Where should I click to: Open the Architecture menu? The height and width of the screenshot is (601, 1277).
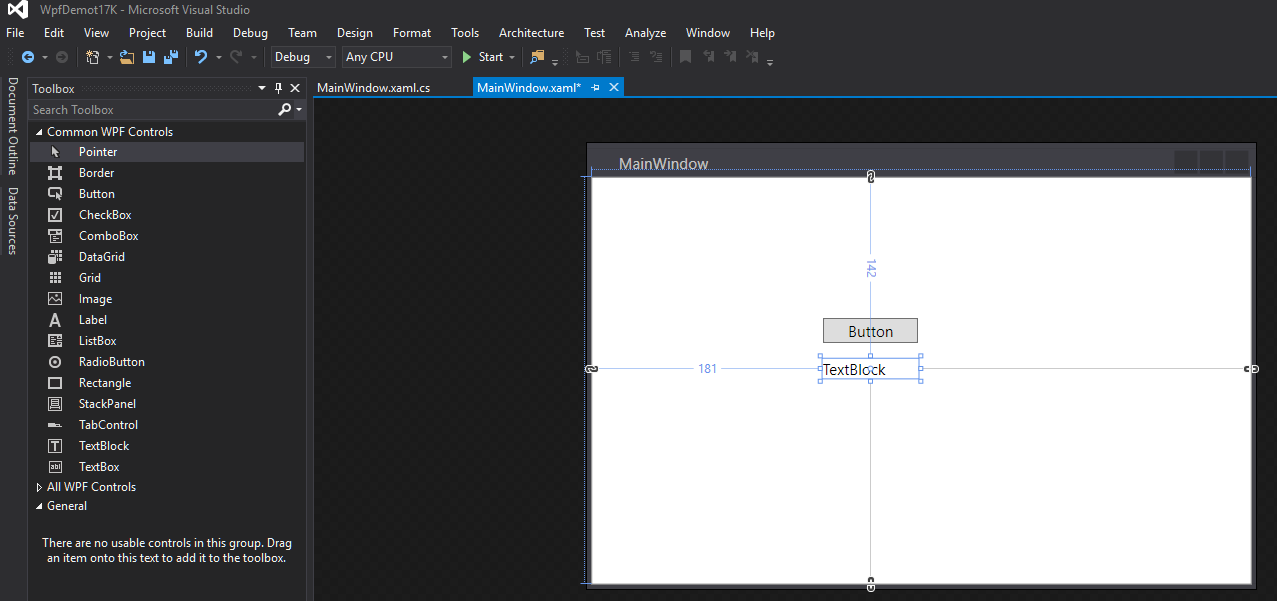point(531,33)
